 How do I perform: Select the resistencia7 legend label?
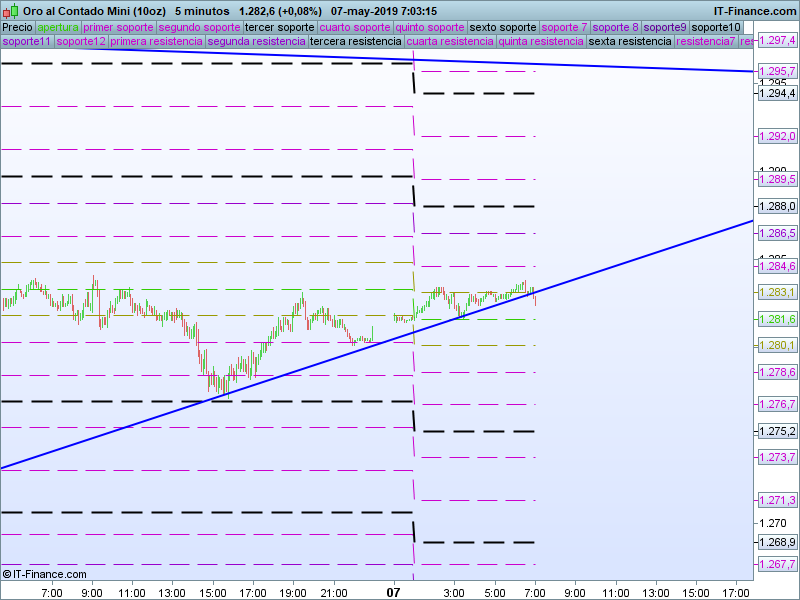click(x=706, y=41)
